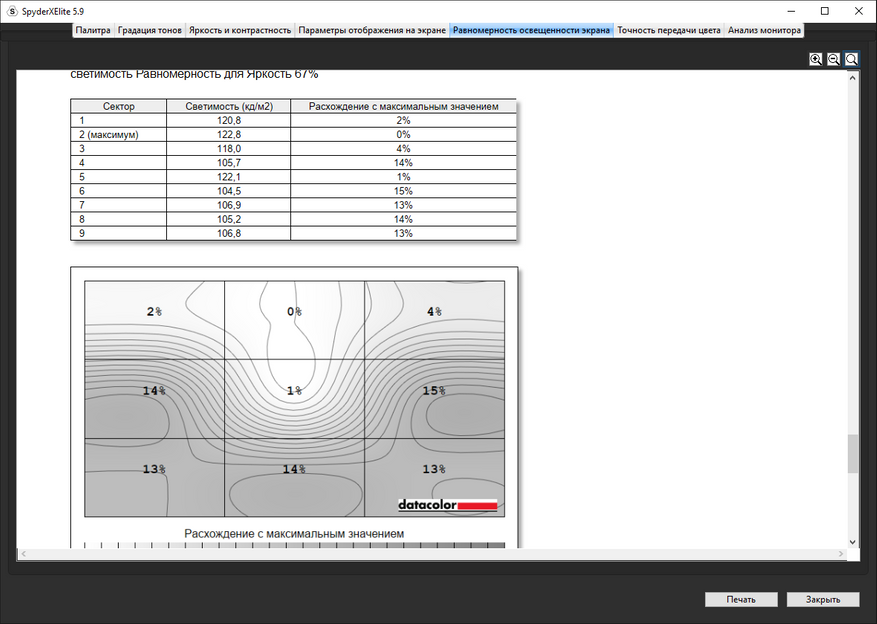Click luminance value 106,8
877x624 pixels.
[229, 233]
